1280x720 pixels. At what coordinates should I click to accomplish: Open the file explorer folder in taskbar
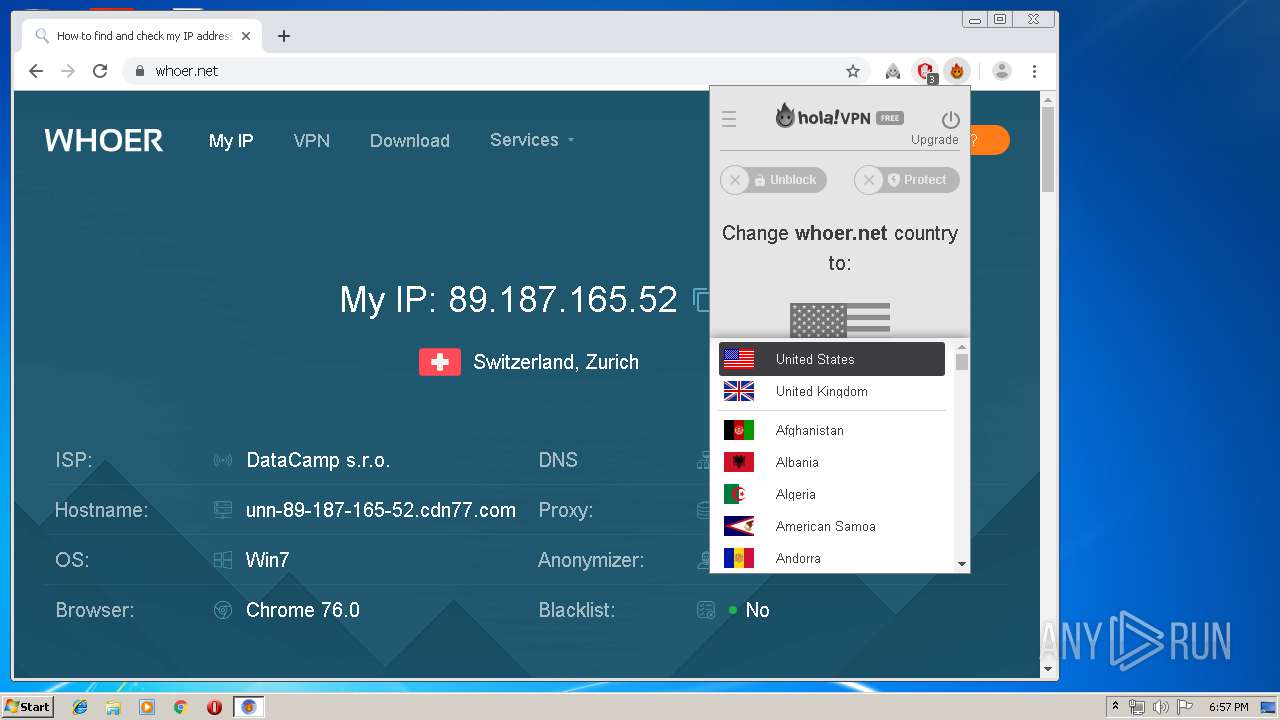click(x=113, y=707)
